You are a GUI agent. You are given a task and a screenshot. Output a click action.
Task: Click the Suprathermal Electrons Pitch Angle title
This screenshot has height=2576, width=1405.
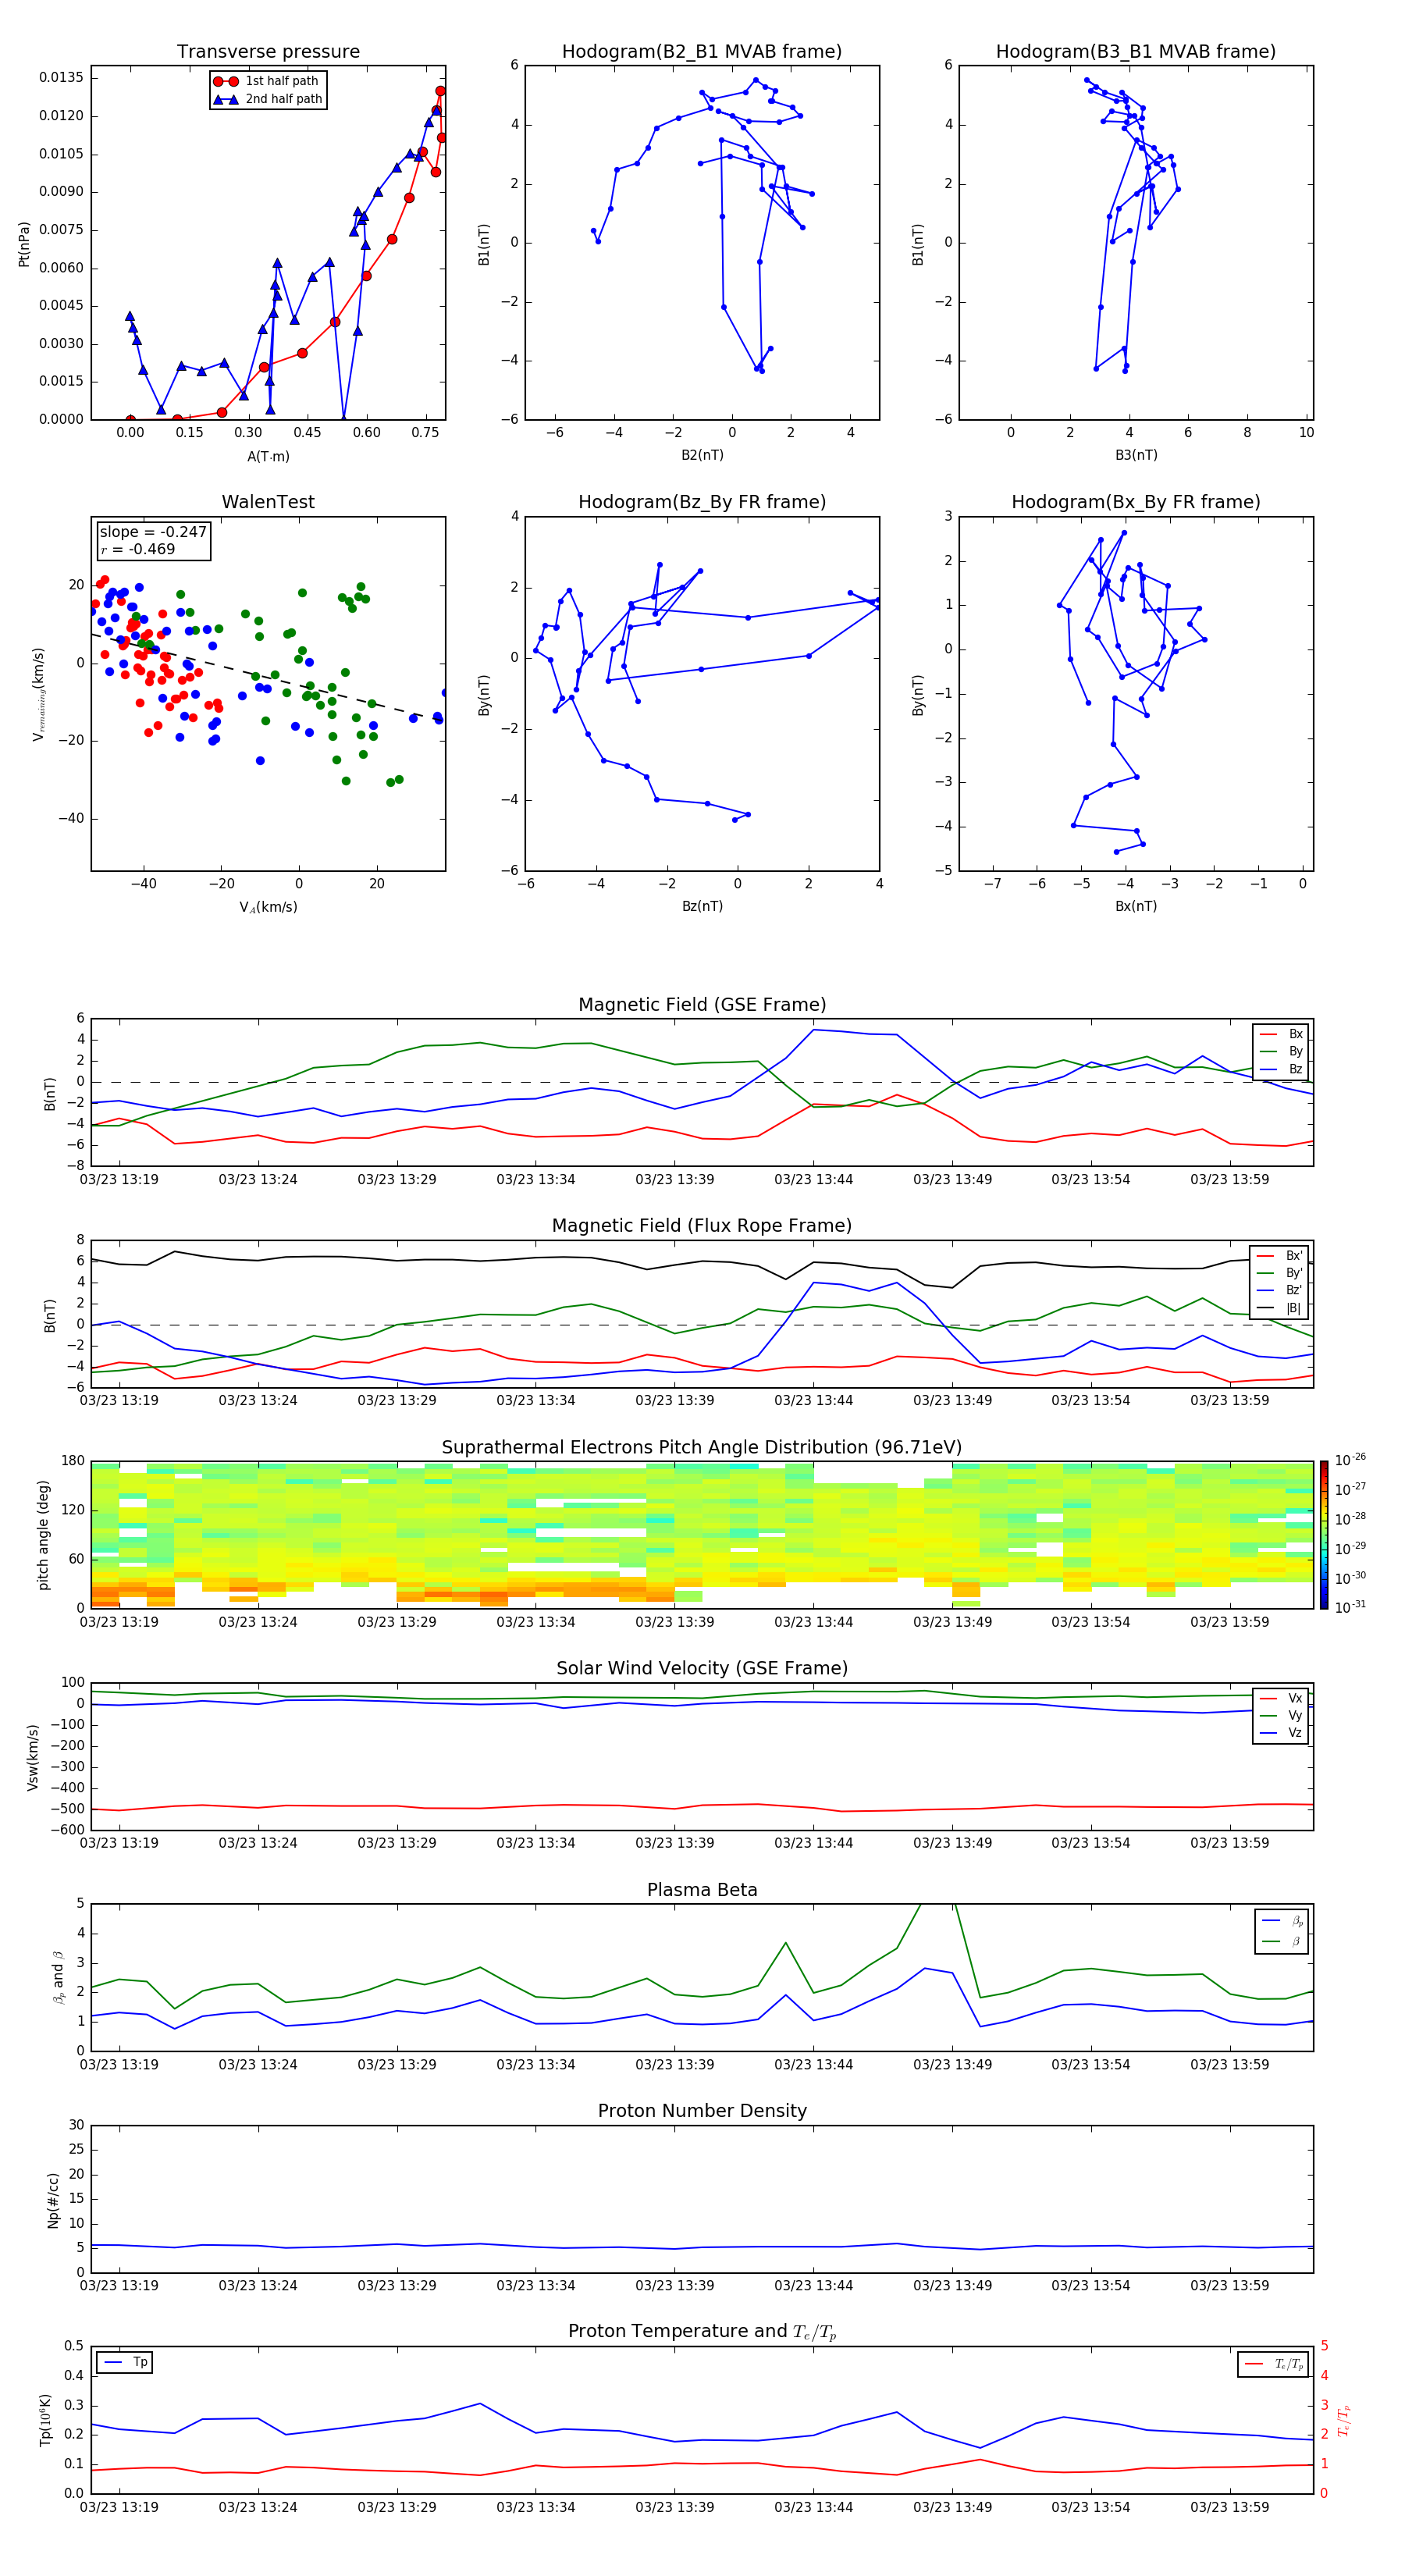[702, 1447]
